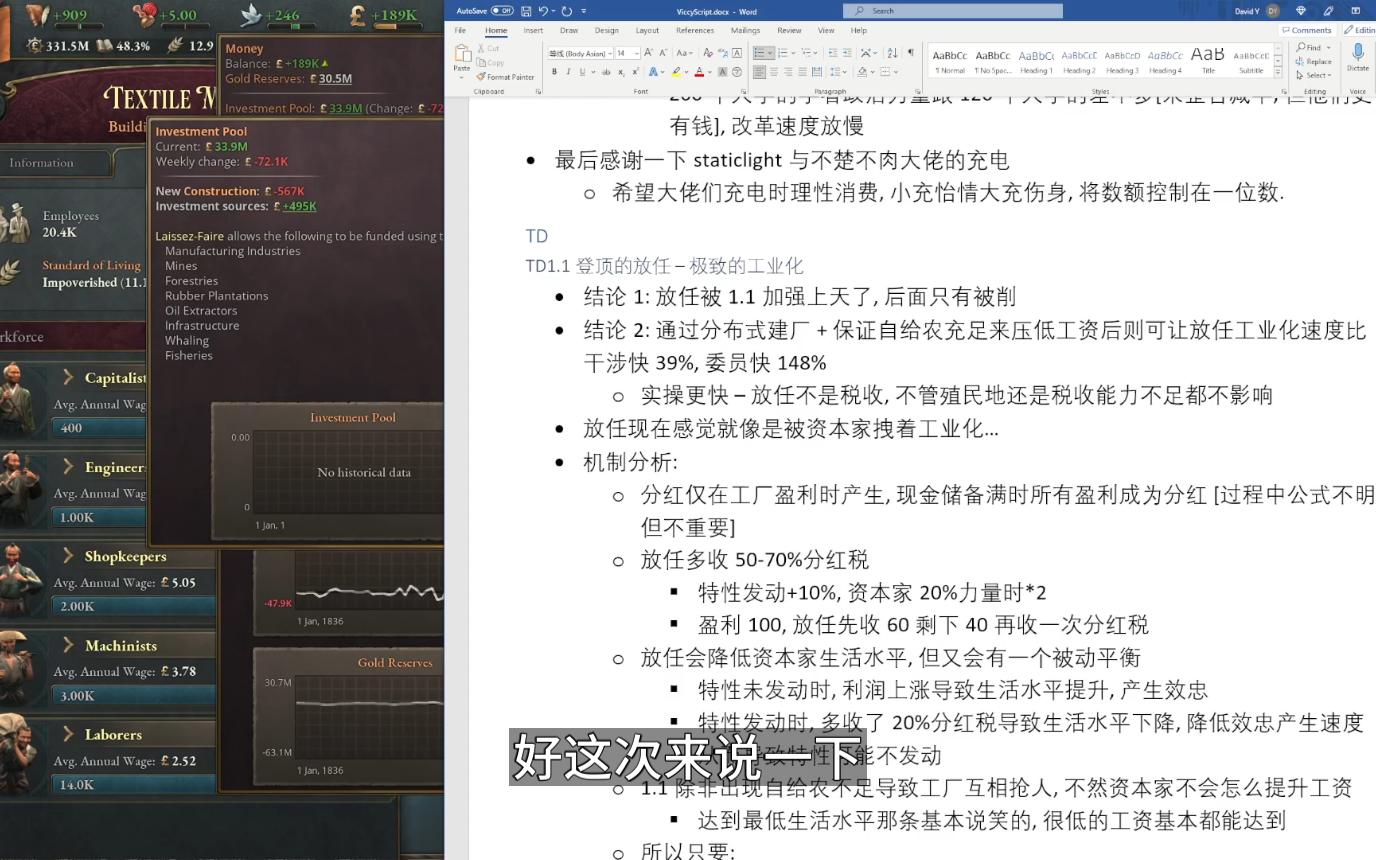This screenshot has height=860, width=1376.
Task: Start Dictate voice input
Action: point(1358,57)
